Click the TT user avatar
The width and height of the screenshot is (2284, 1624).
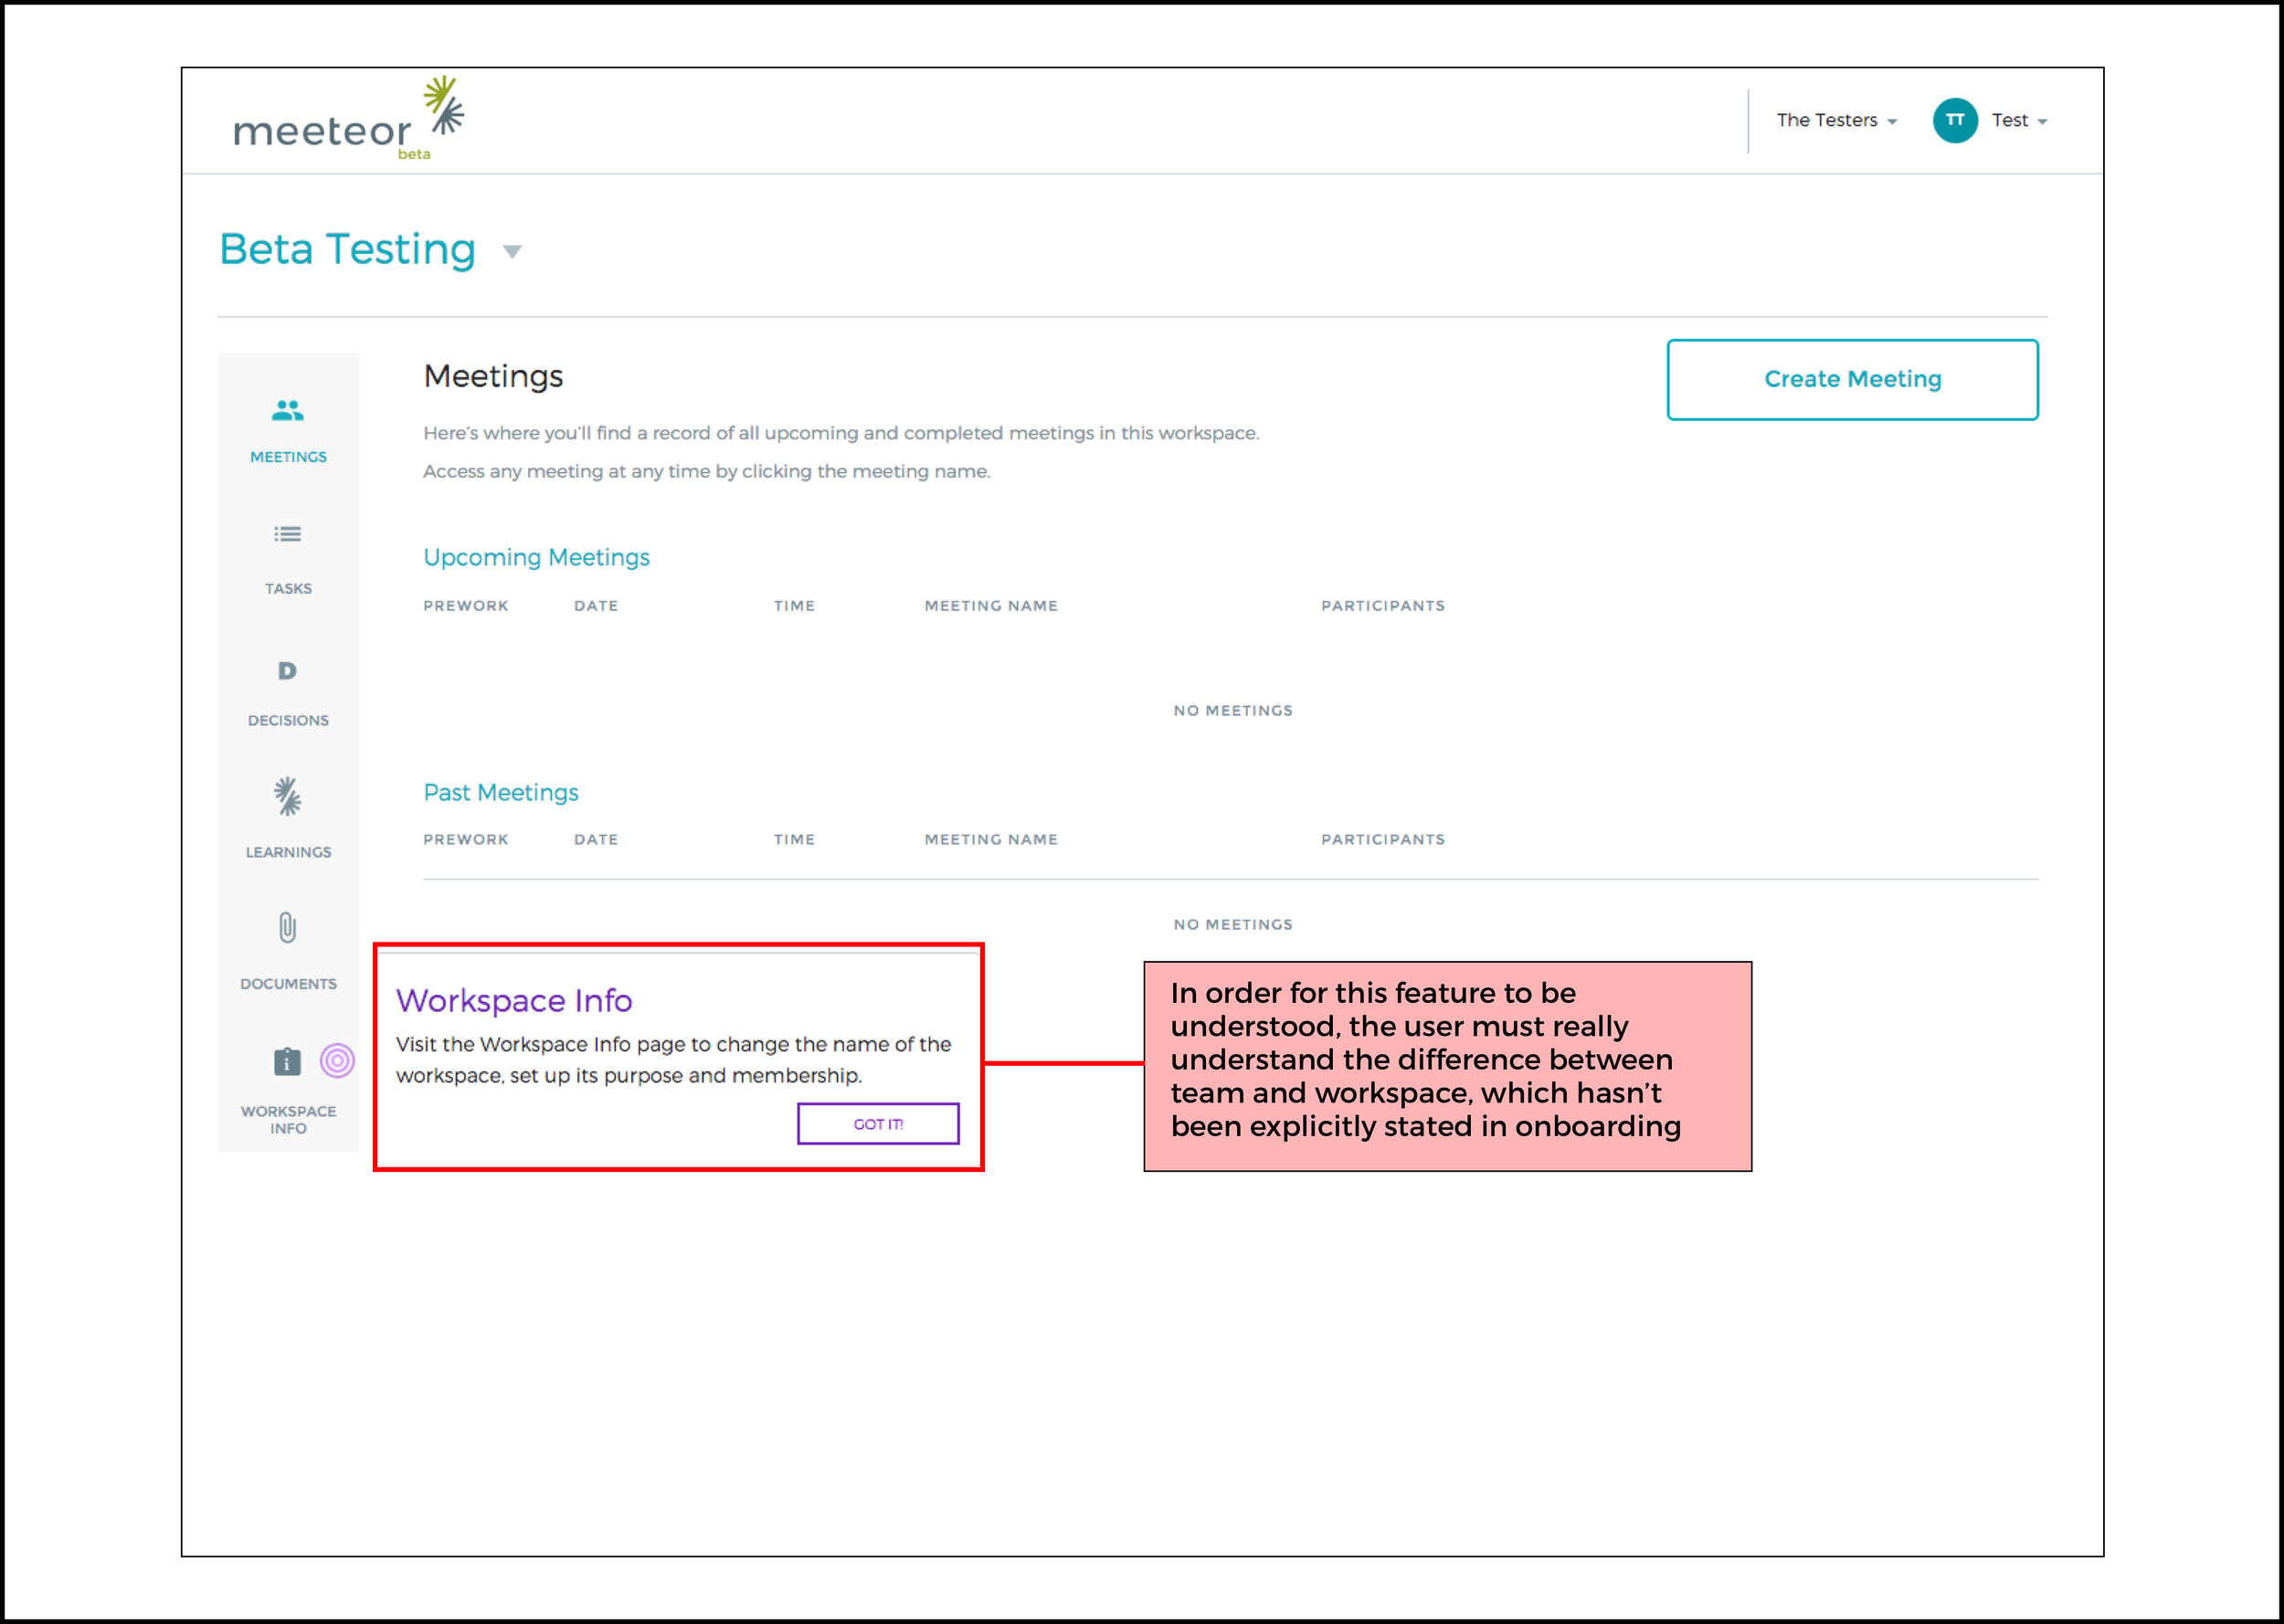(1955, 120)
